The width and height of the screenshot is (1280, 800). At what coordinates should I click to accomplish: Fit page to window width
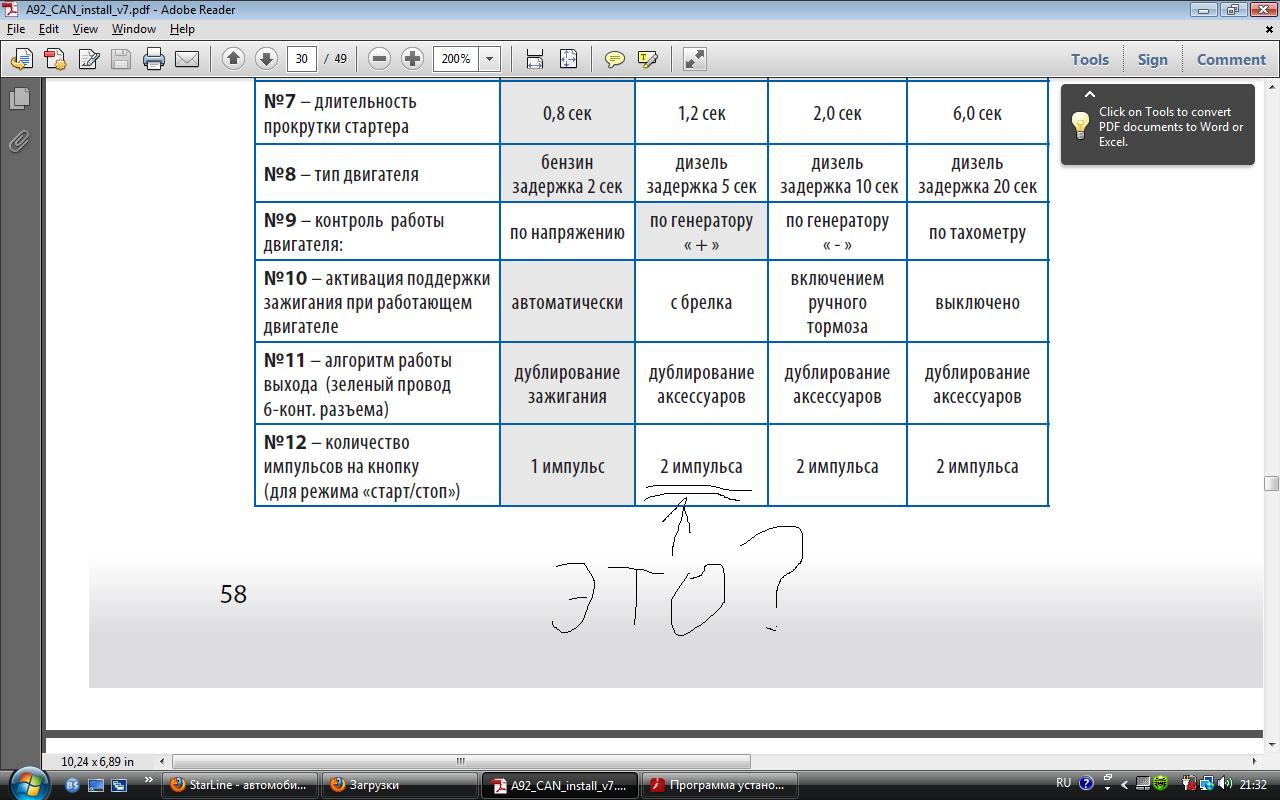tap(535, 59)
